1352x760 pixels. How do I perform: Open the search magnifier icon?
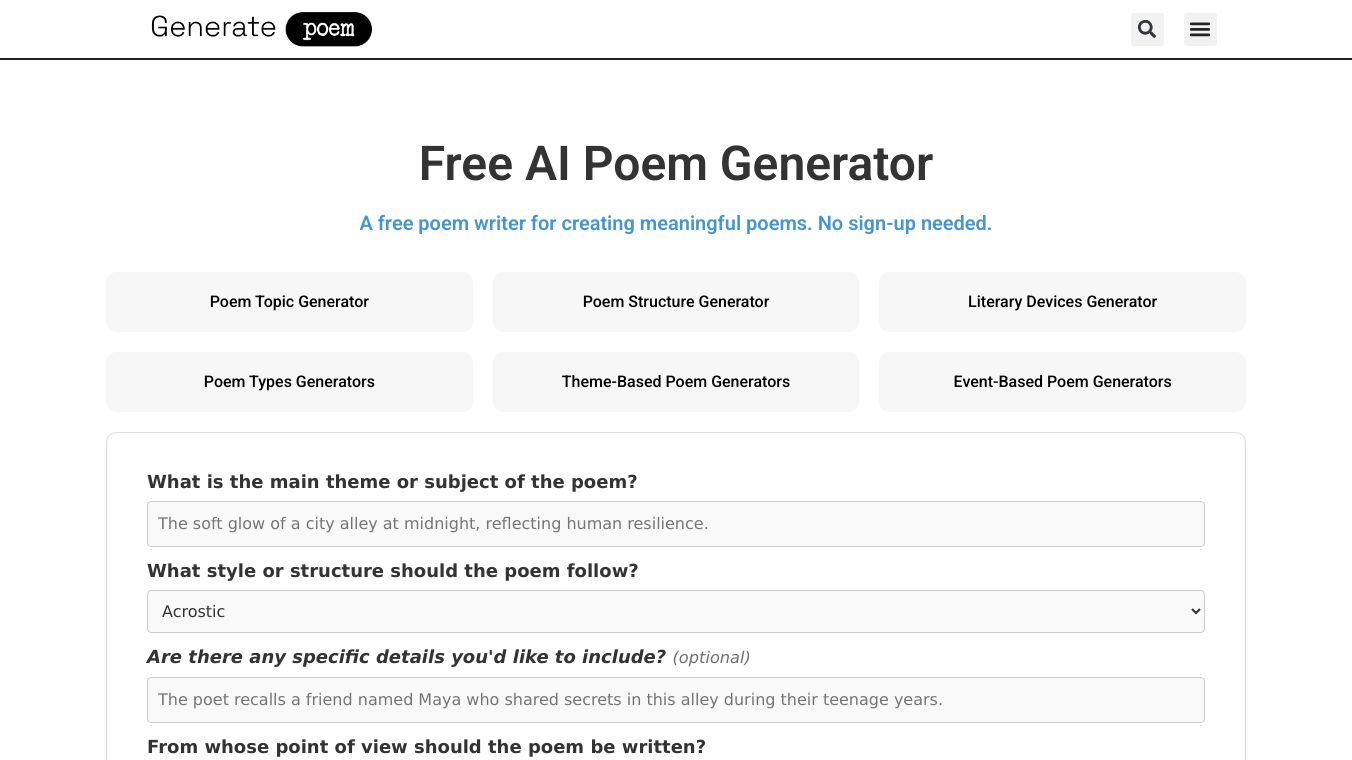click(x=1147, y=29)
